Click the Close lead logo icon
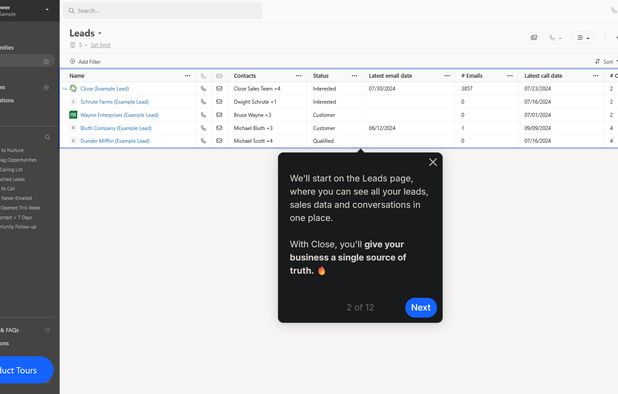The height and width of the screenshot is (394, 618). [73, 88]
